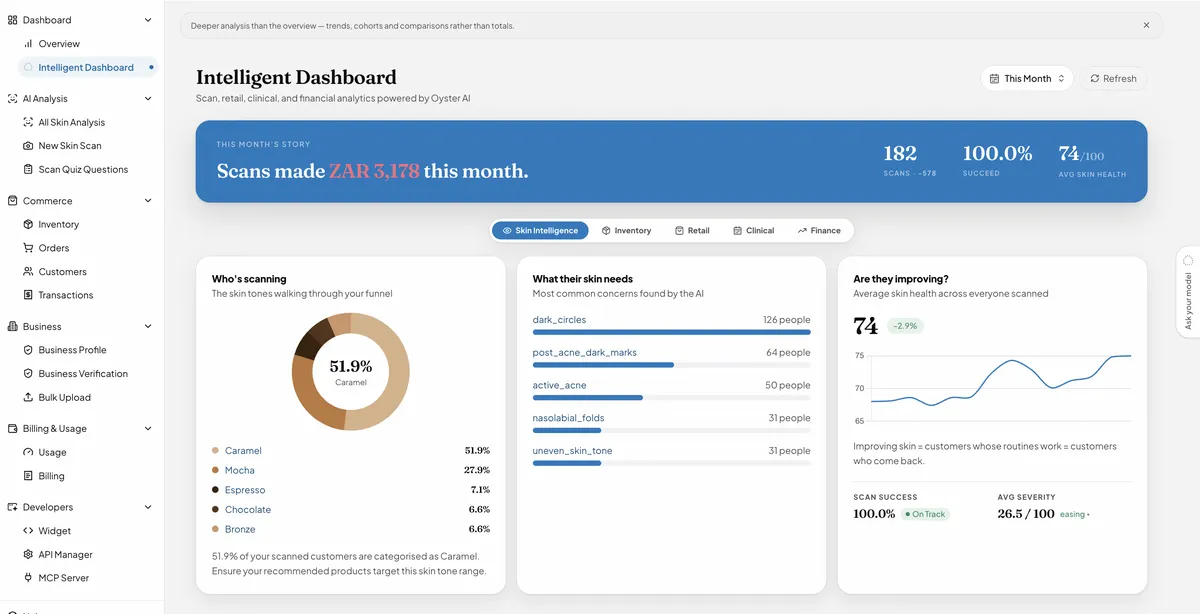Image resolution: width=1200 pixels, height=614 pixels.
Task: Click the Usage icon in sidebar
Action: point(28,452)
